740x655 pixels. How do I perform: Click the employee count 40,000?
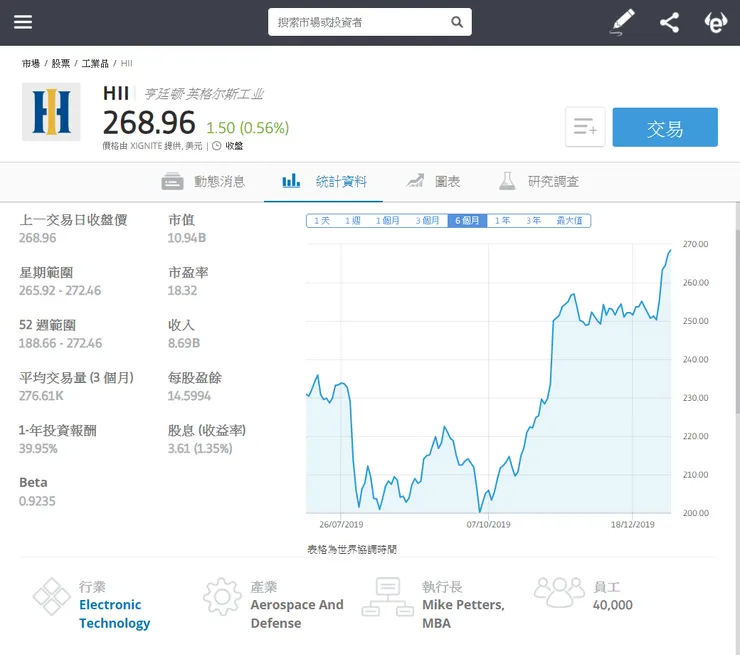613,605
